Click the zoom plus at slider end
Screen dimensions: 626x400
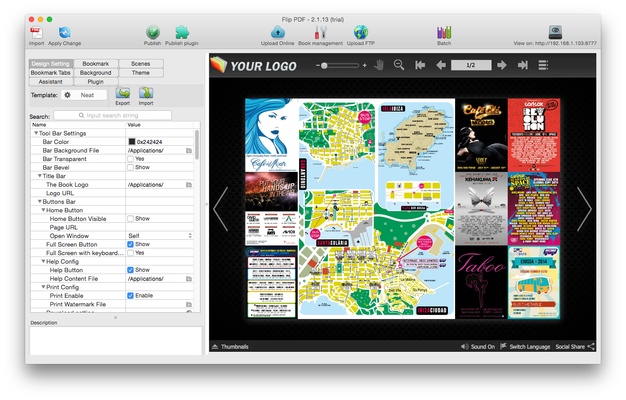365,65
